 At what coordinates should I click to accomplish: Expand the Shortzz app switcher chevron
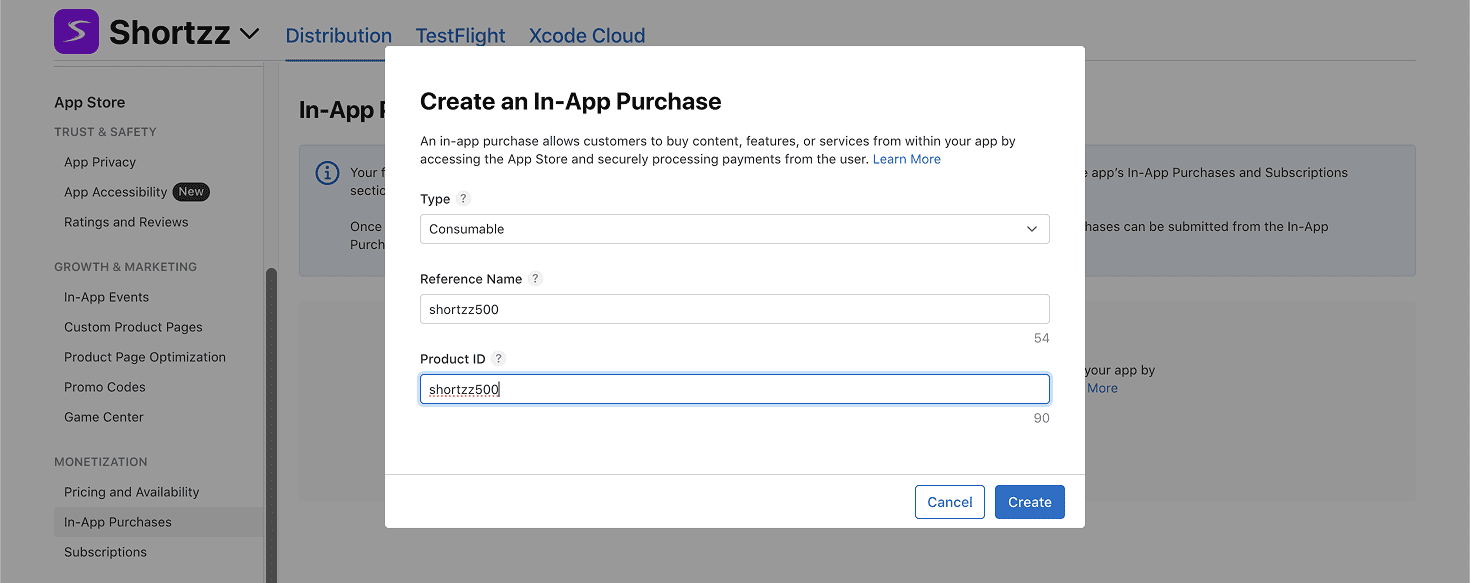(x=250, y=34)
